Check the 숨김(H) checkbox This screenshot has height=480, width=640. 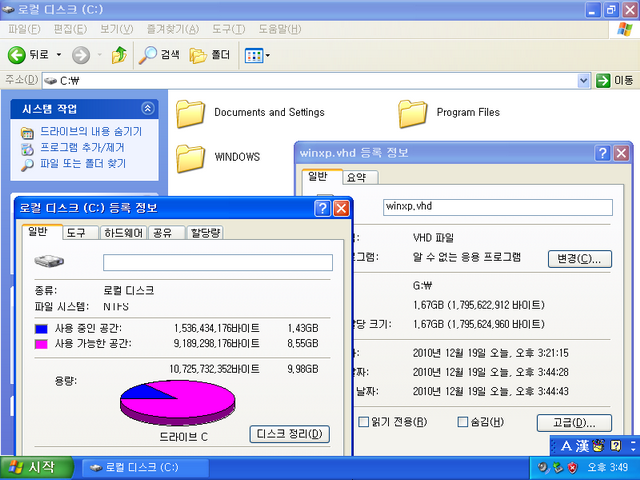pos(462,422)
